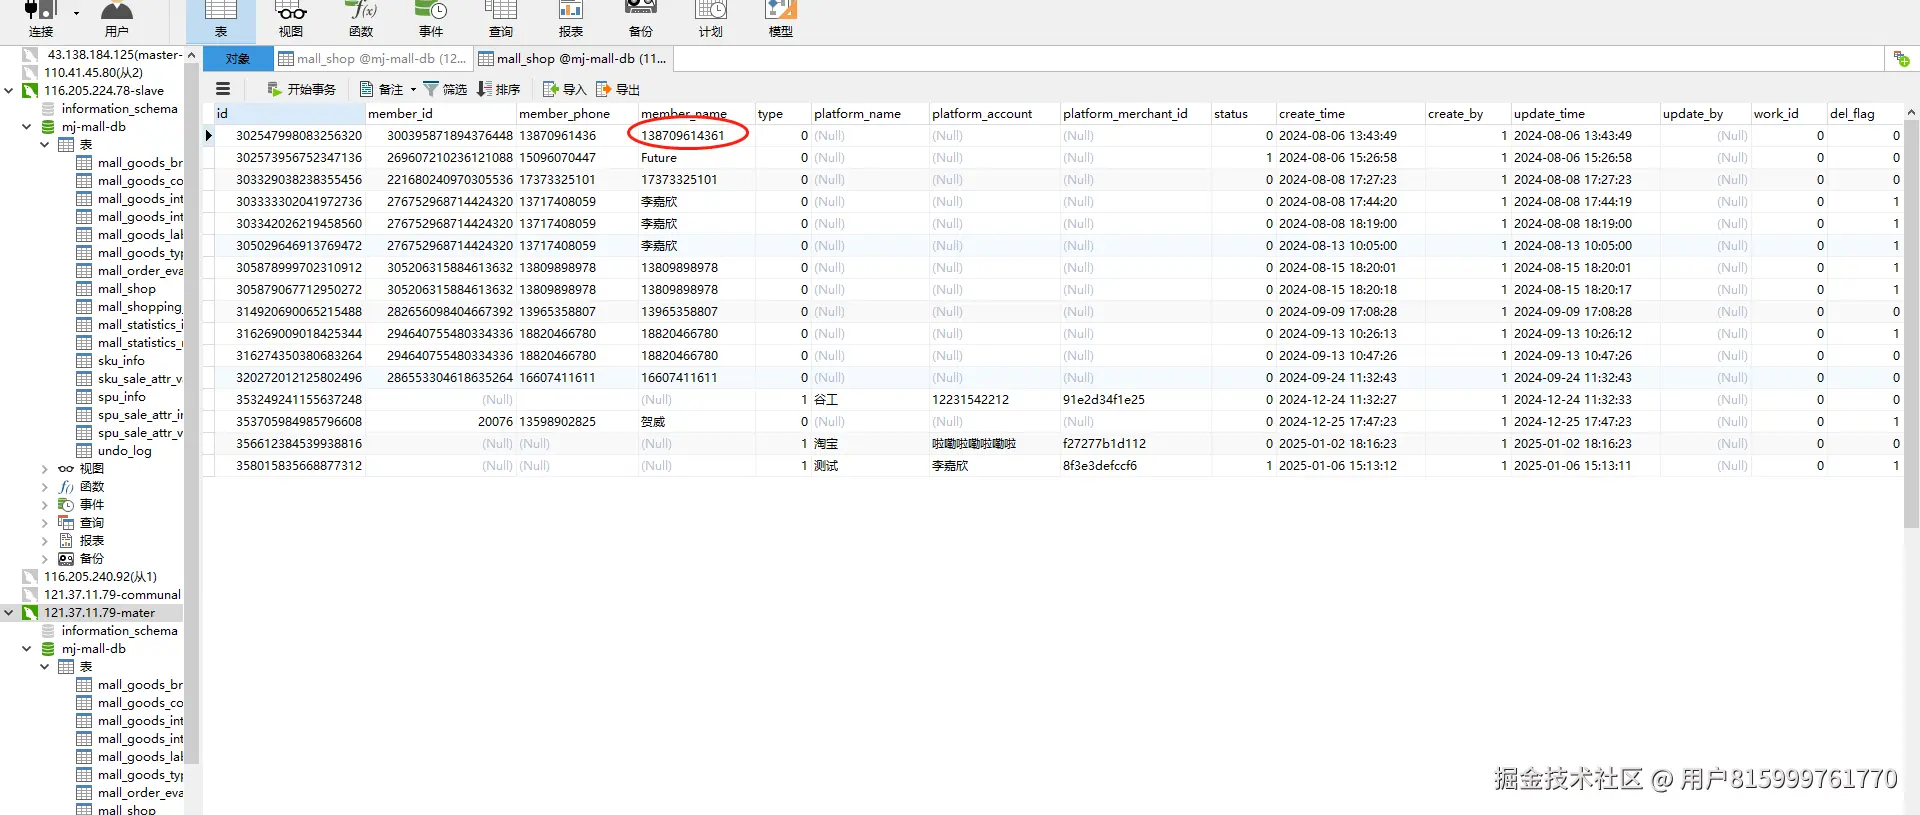Viewport: 1920px width, 815px height.
Task: Click the scroll-up arrow of the connection tree
Action: (x=191, y=56)
